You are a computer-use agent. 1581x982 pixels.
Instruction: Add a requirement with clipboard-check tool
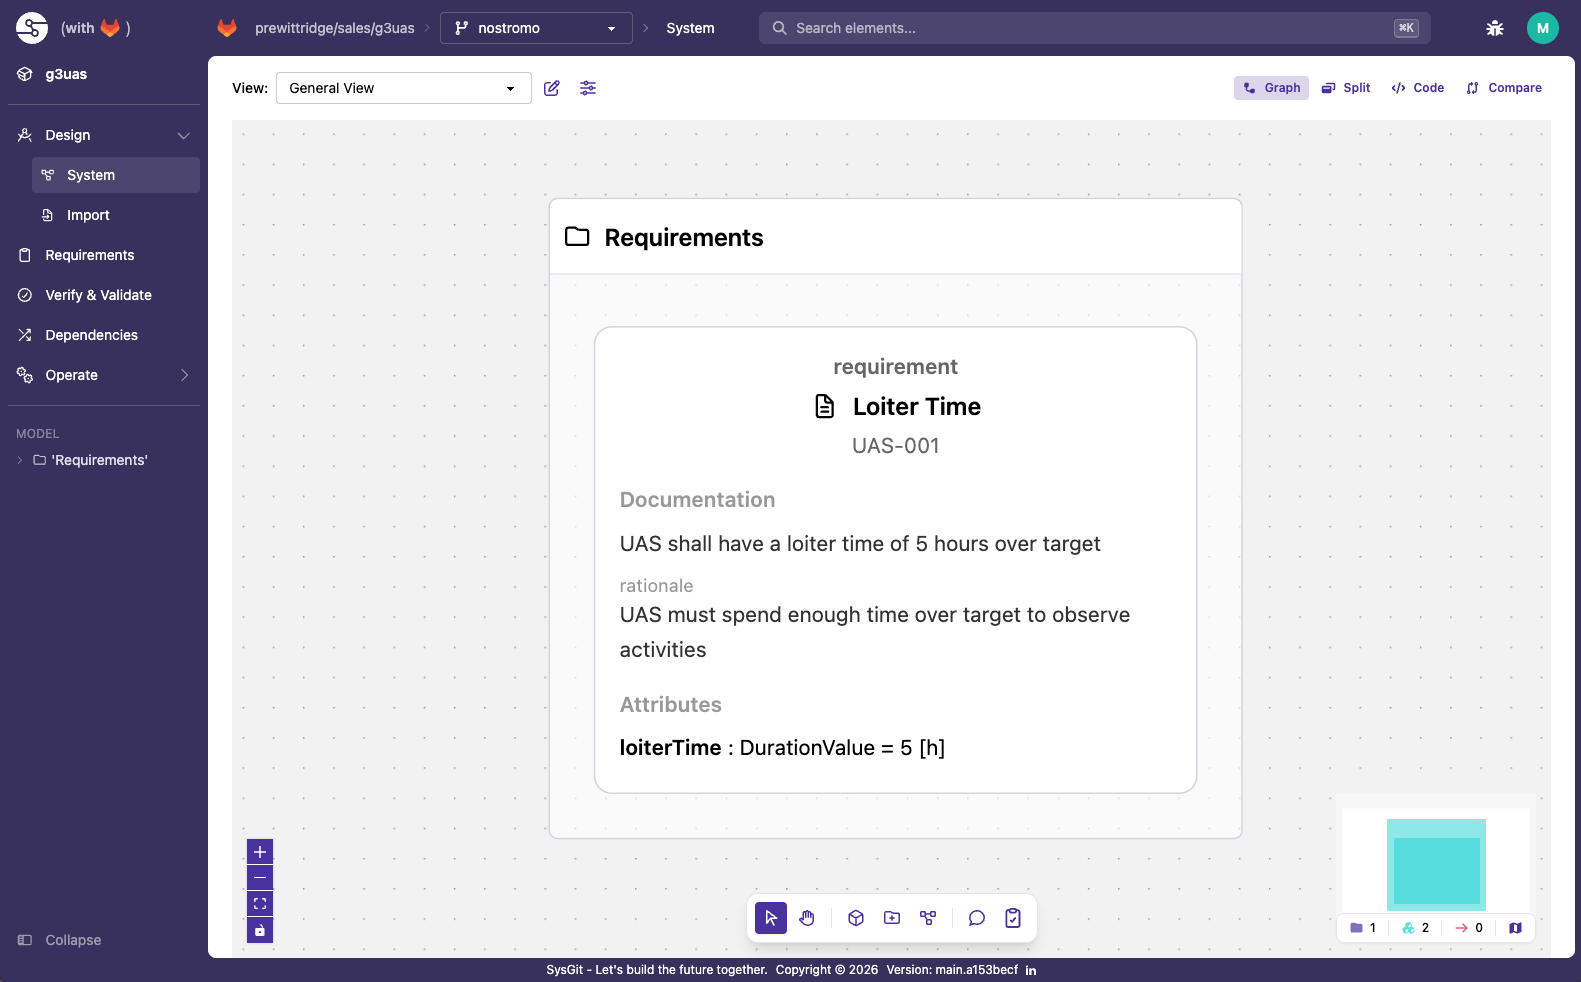click(x=1013, y=918)
